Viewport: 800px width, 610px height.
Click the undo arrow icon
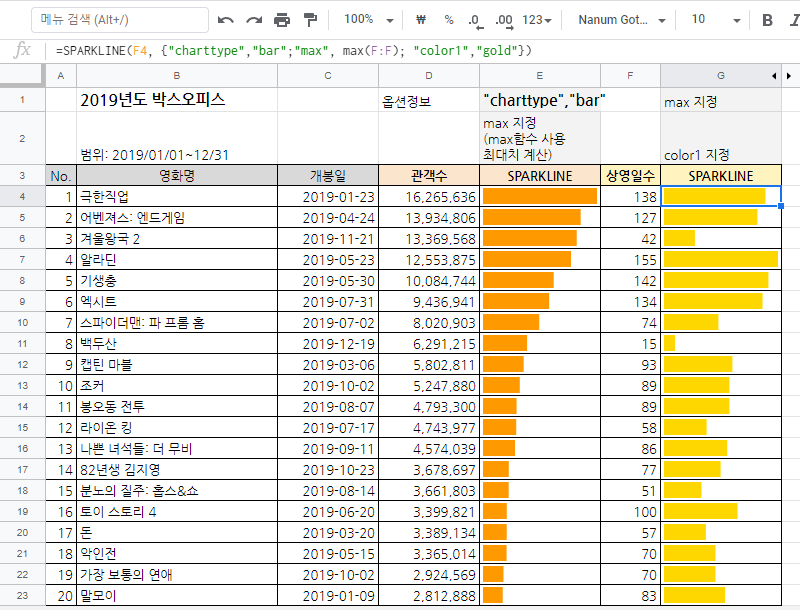click(x=226, y=20)
